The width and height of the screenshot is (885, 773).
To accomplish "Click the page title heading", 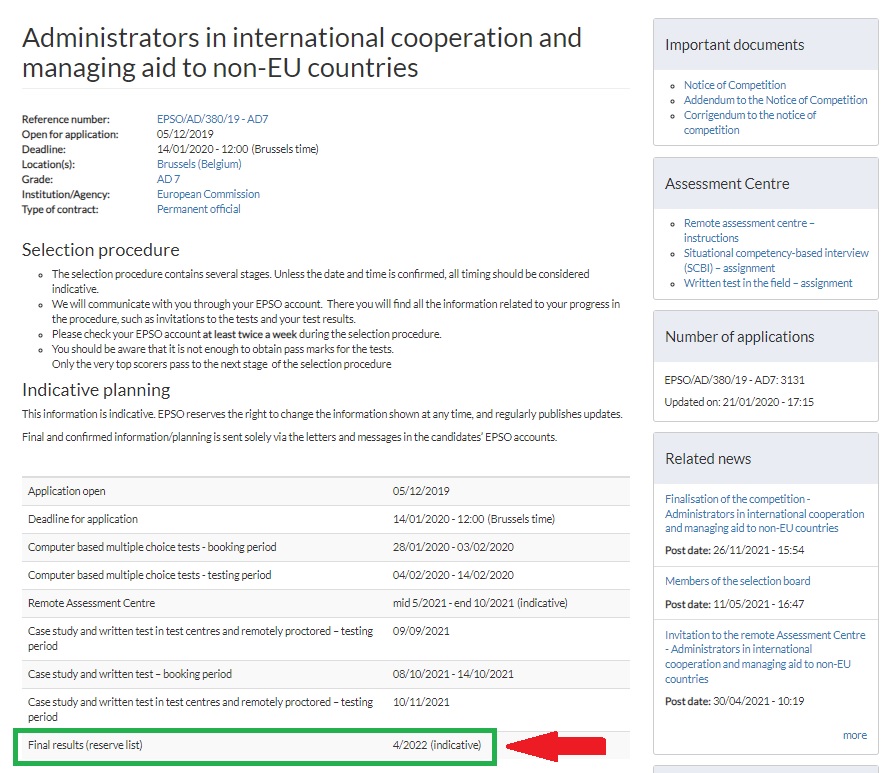I will click(x=301, y=53).
